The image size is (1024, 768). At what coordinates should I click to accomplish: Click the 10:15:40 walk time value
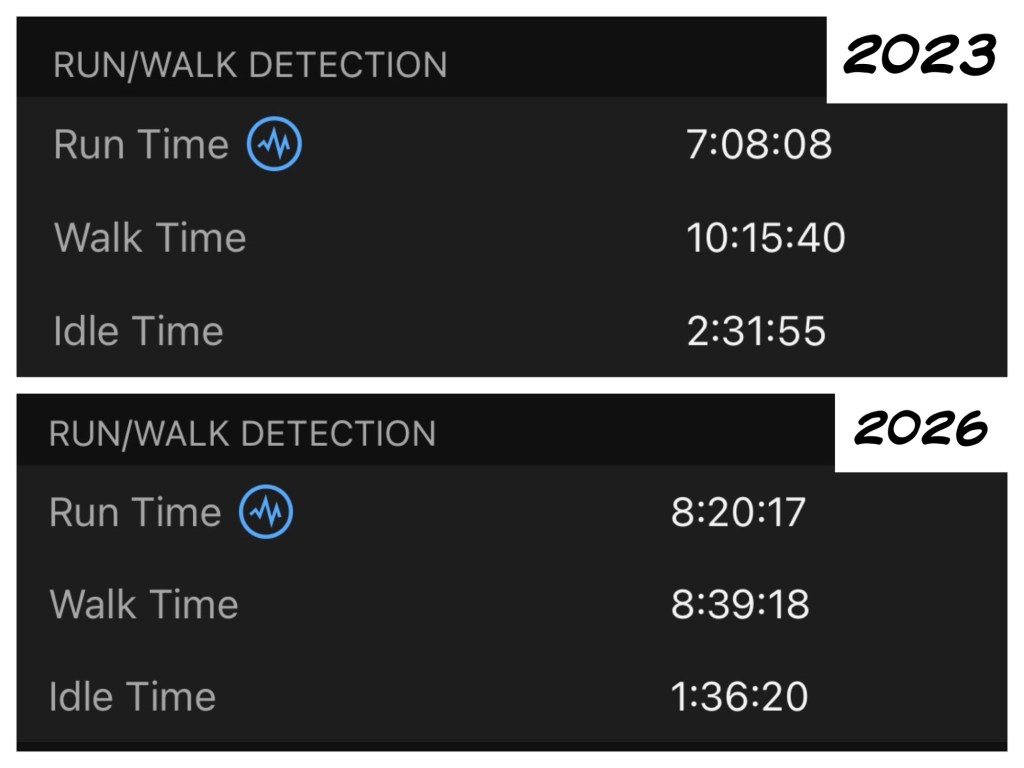(x=765, y=237)
